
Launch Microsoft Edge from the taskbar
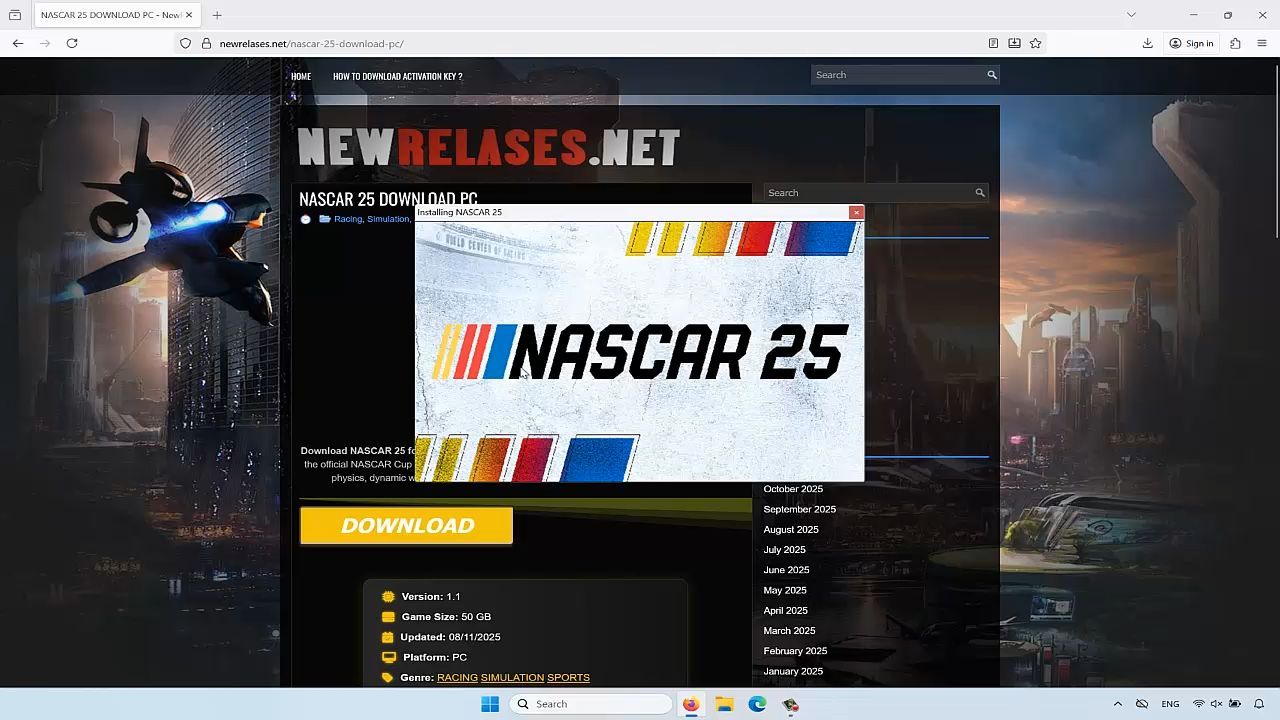click(758, 704)
